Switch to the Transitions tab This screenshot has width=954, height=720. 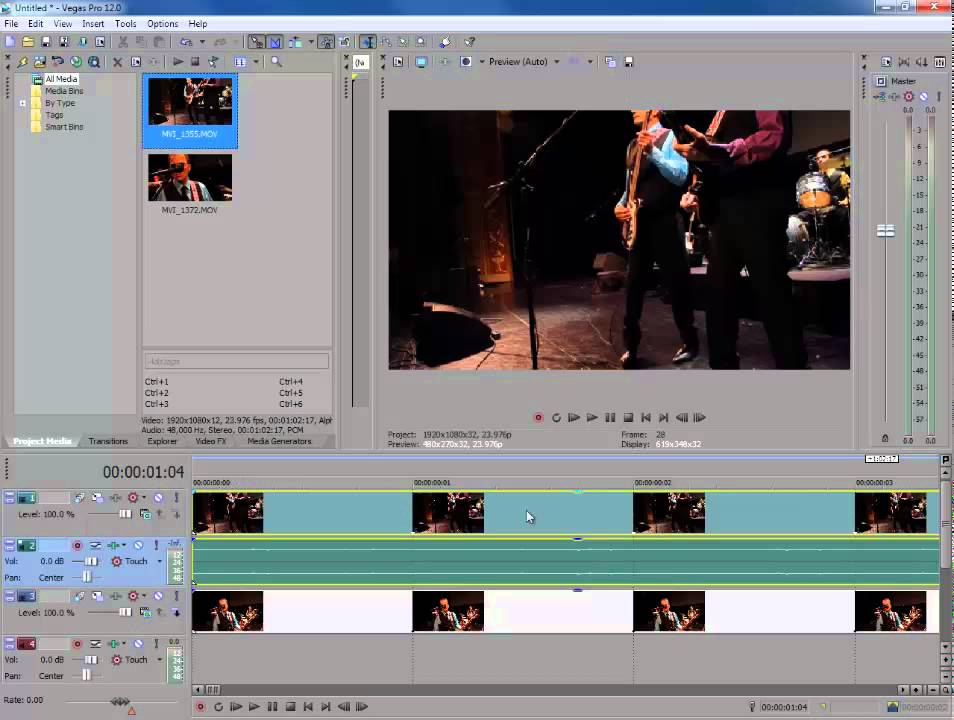(108, 441)
